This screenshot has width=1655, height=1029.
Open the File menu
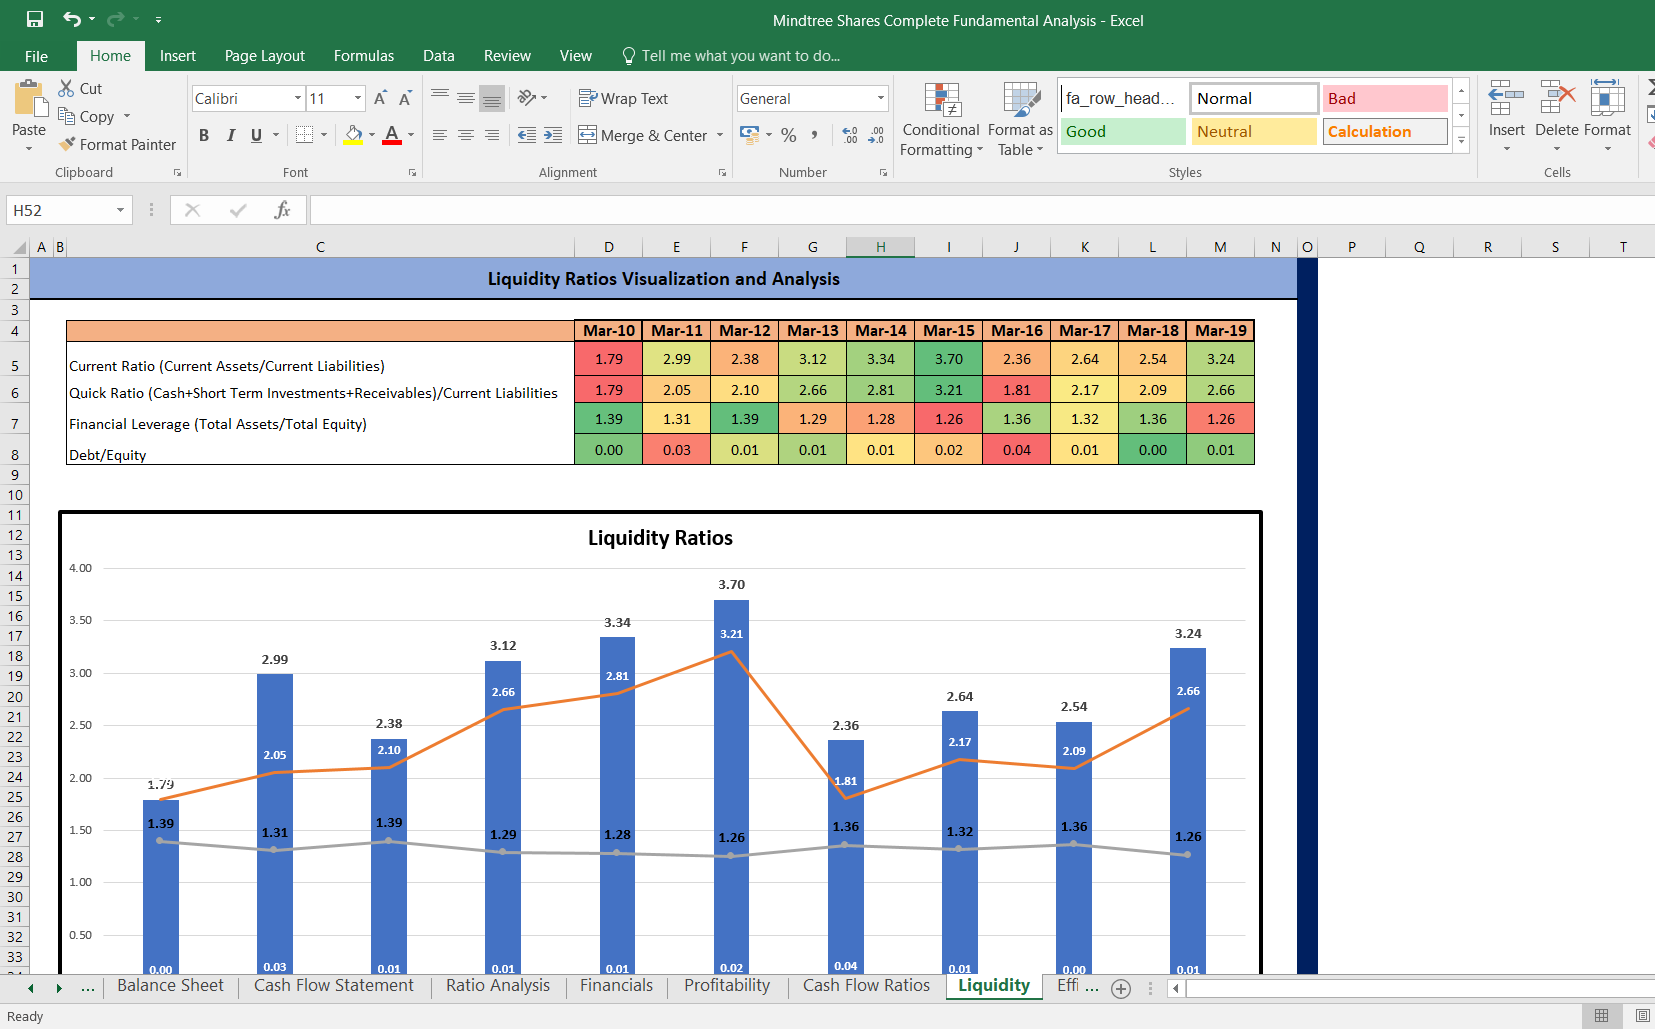pyautogui.click(x=36, y=56)
